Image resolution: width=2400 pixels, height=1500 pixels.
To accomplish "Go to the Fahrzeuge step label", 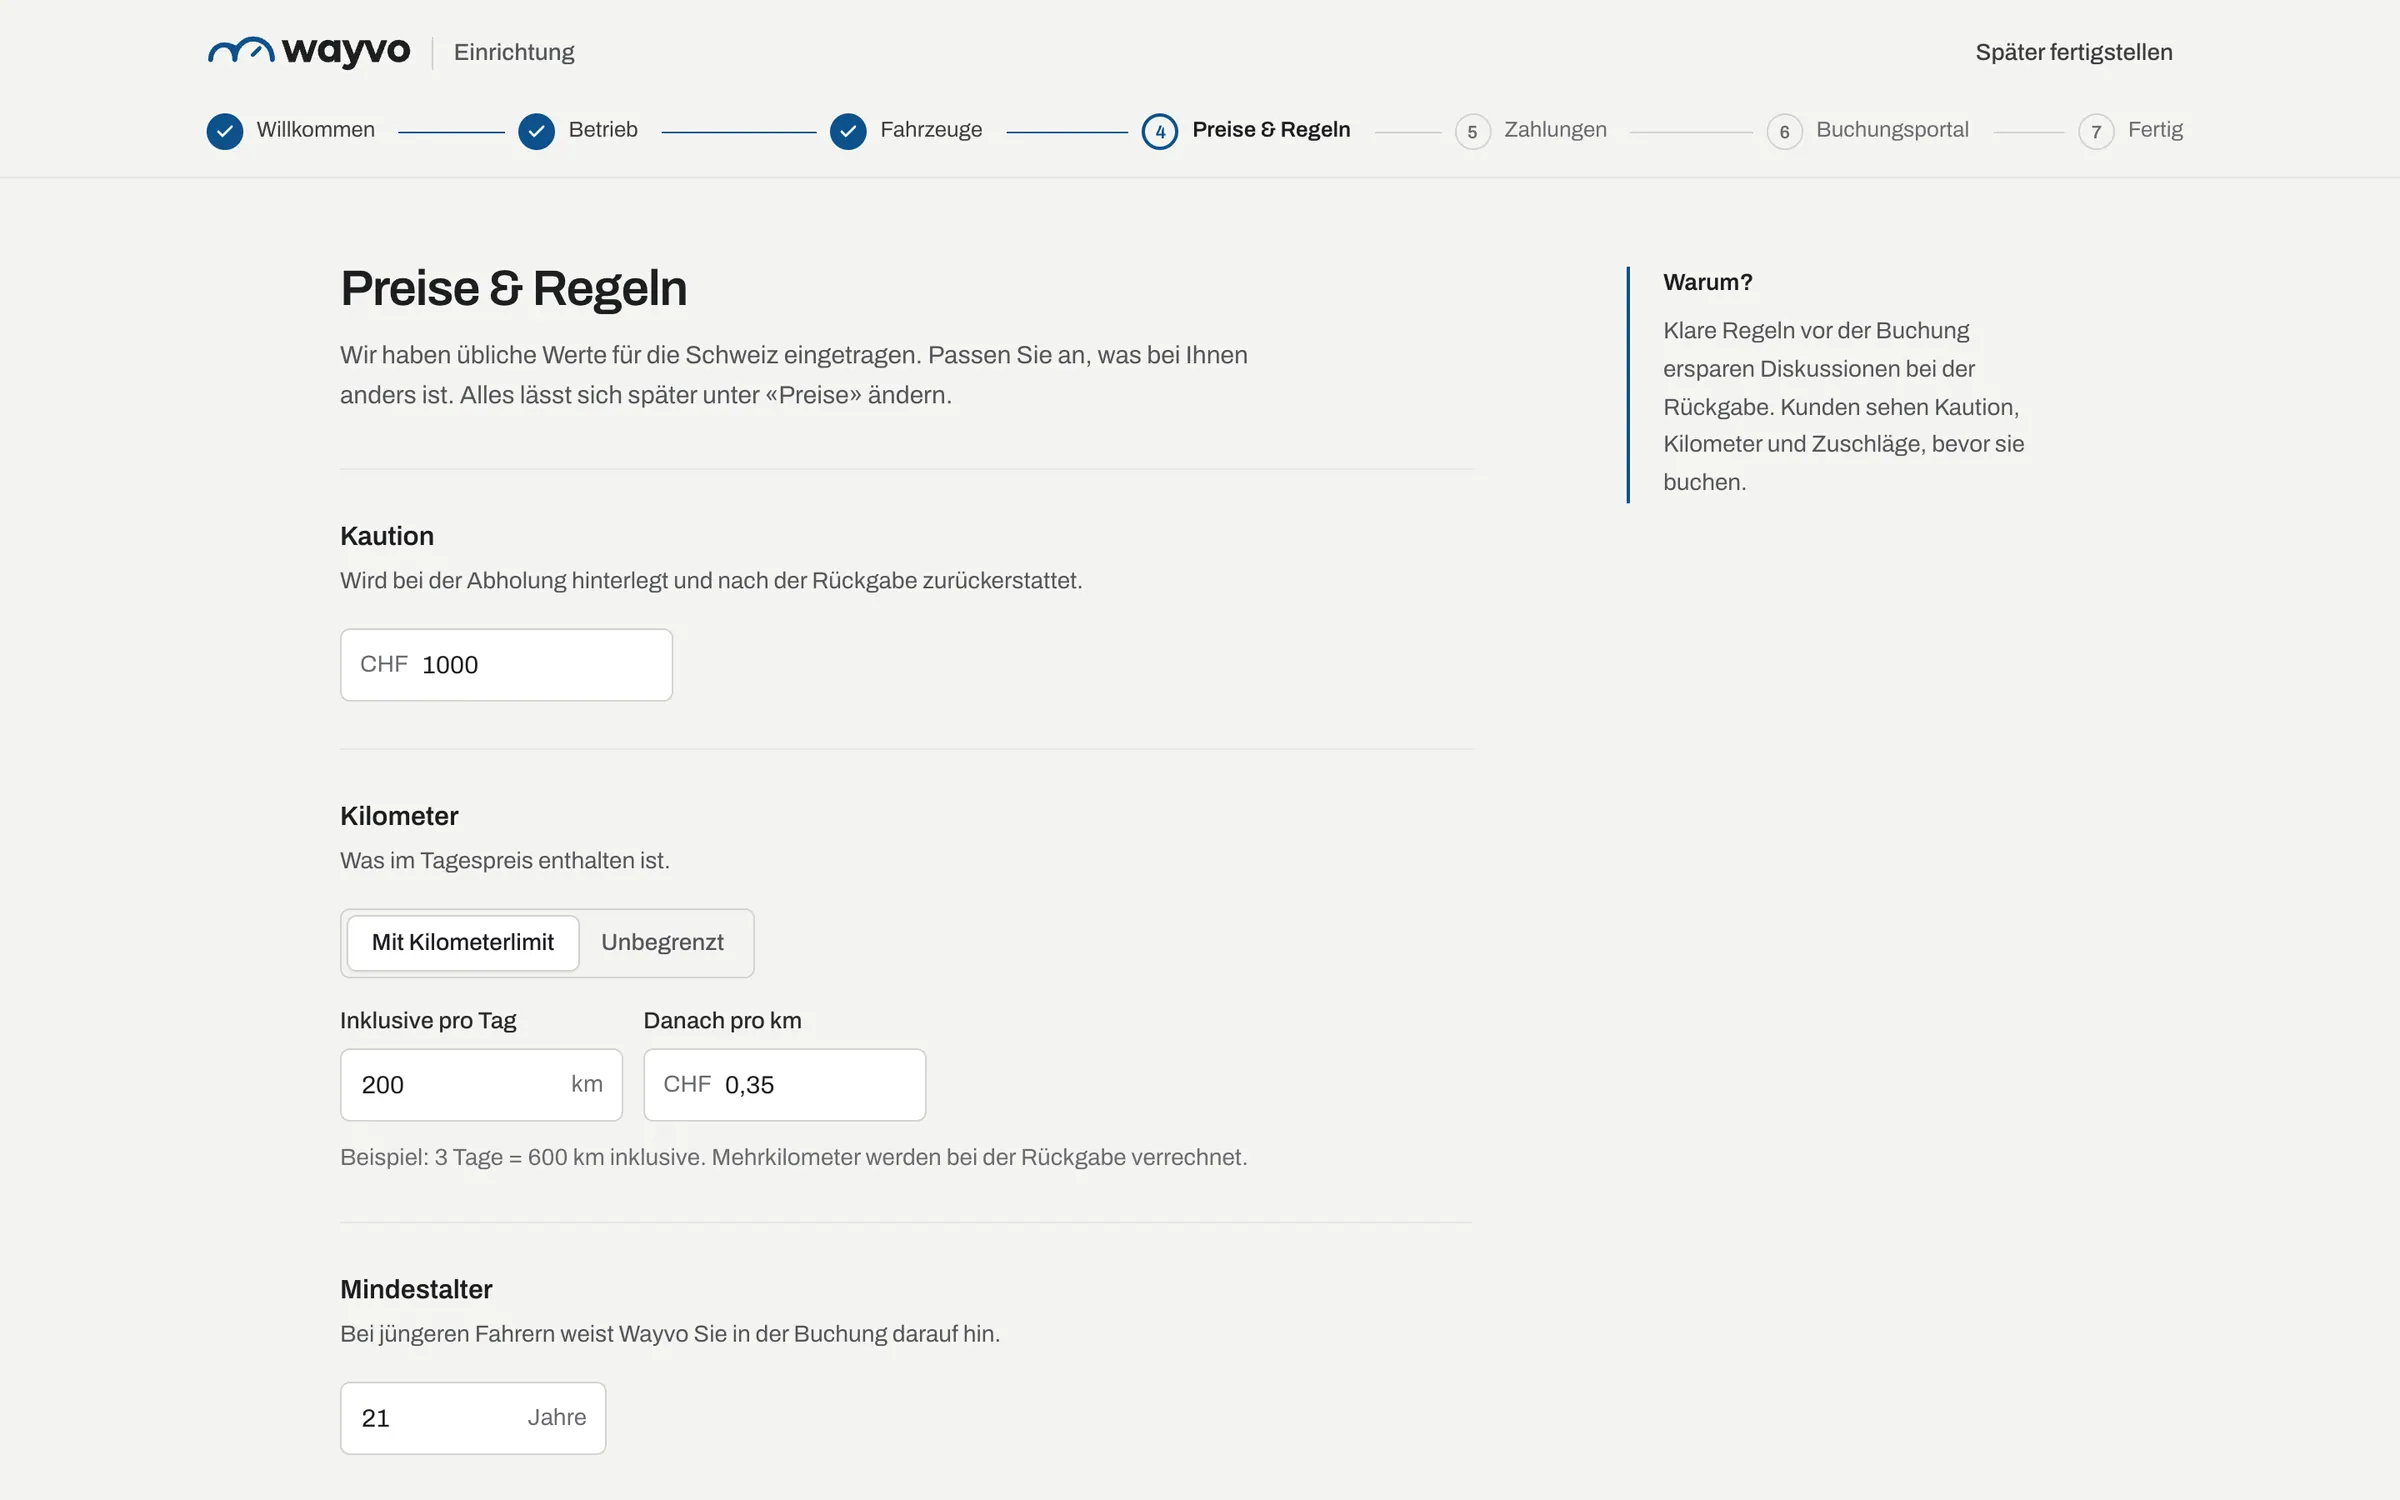I will pos(931,130).
